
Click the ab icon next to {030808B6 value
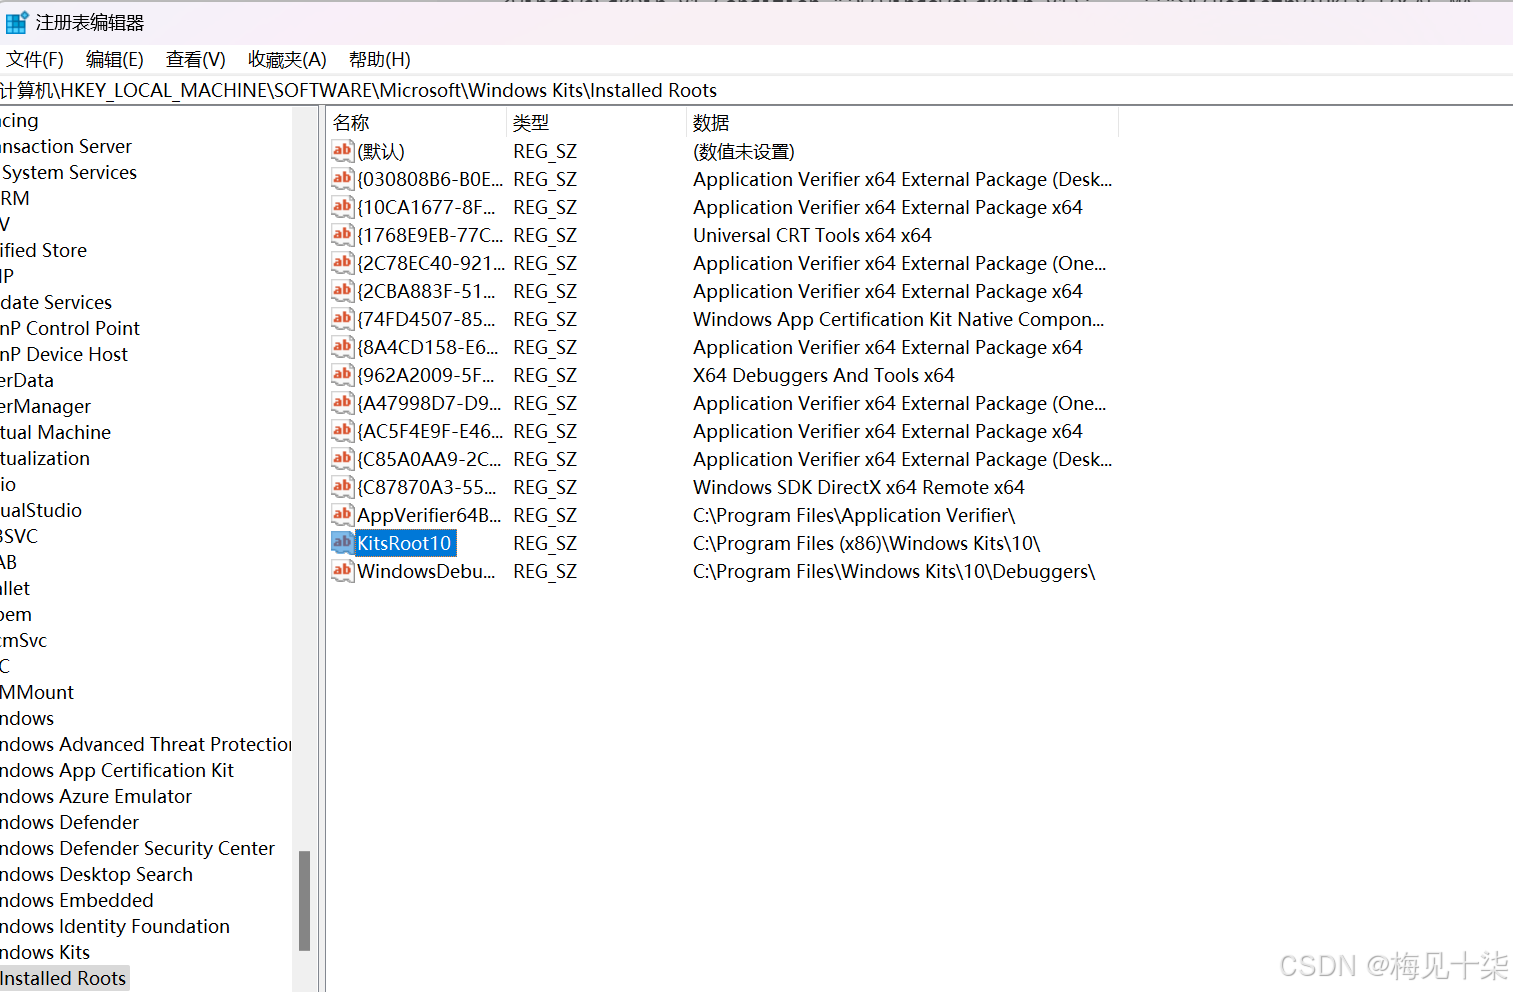pos(341,179)
